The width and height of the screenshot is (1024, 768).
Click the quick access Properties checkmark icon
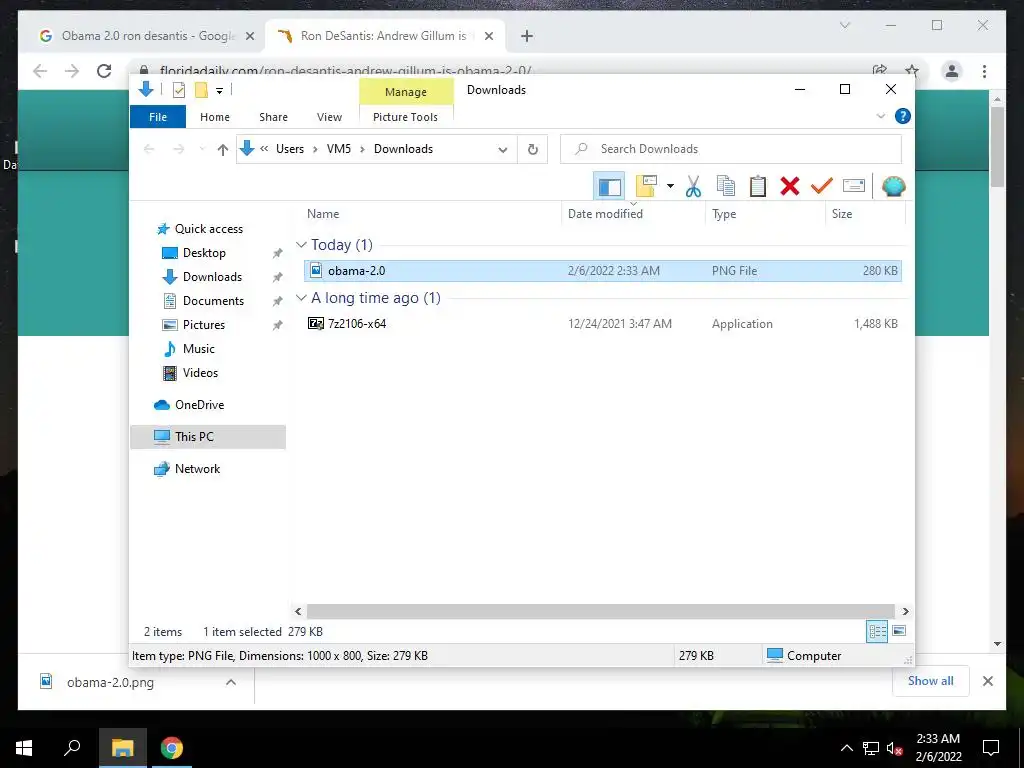[x=179, y=90]
